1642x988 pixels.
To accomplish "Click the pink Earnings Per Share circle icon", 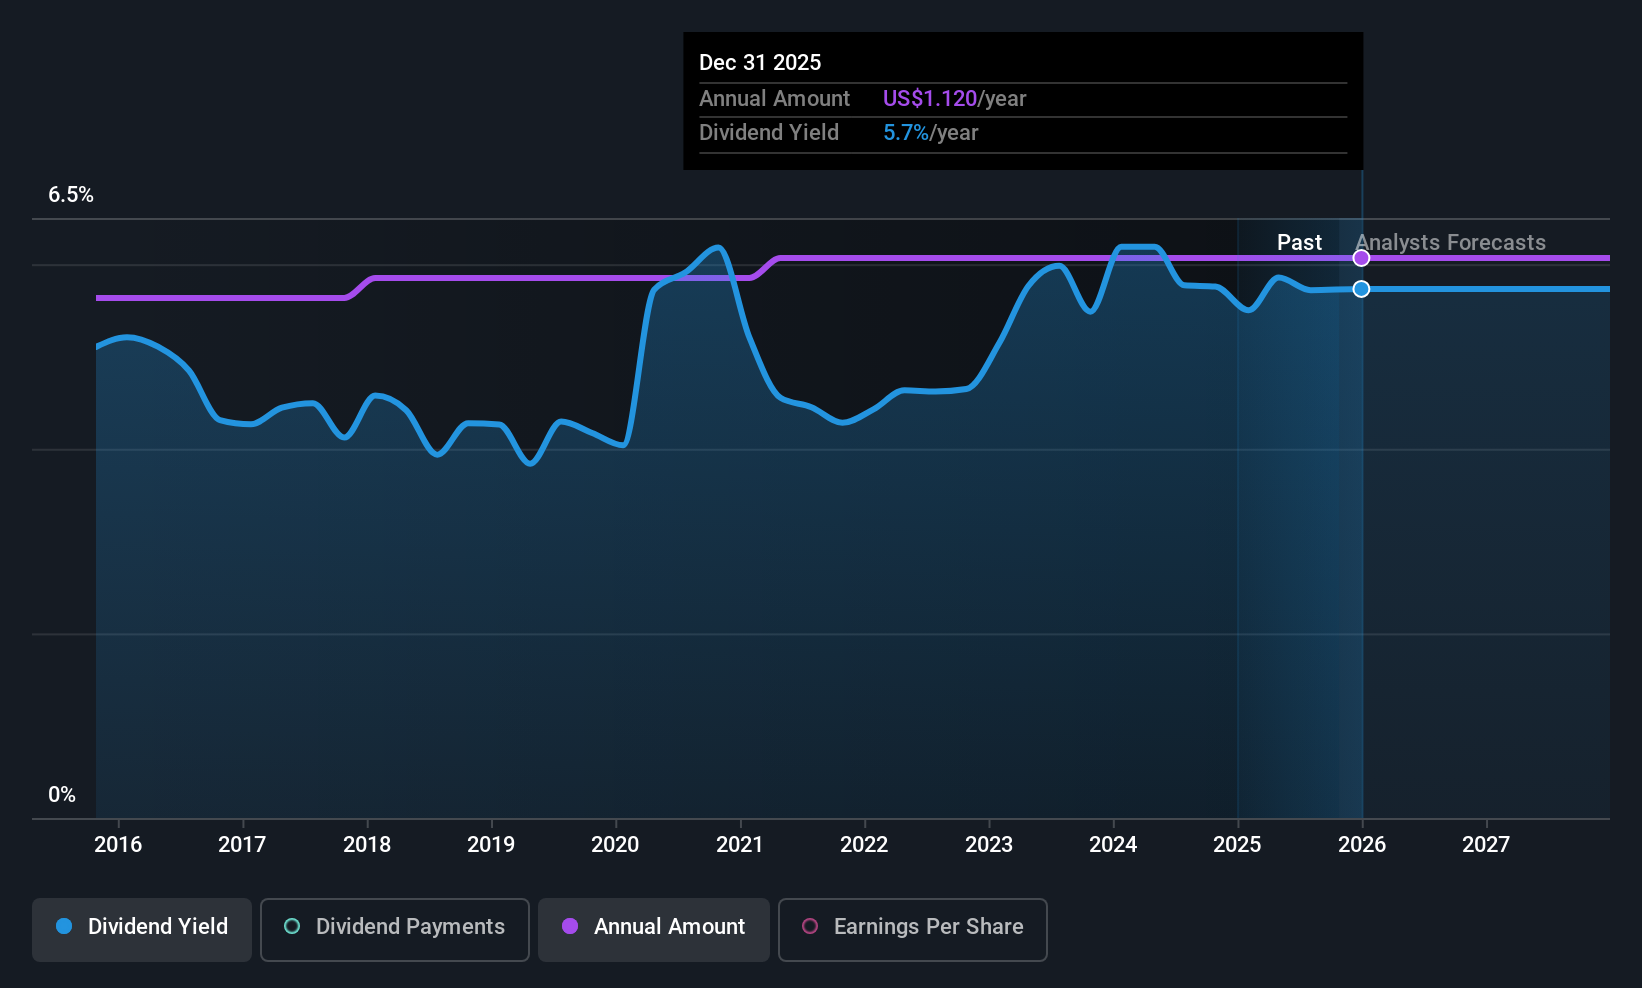I will 809,927.
